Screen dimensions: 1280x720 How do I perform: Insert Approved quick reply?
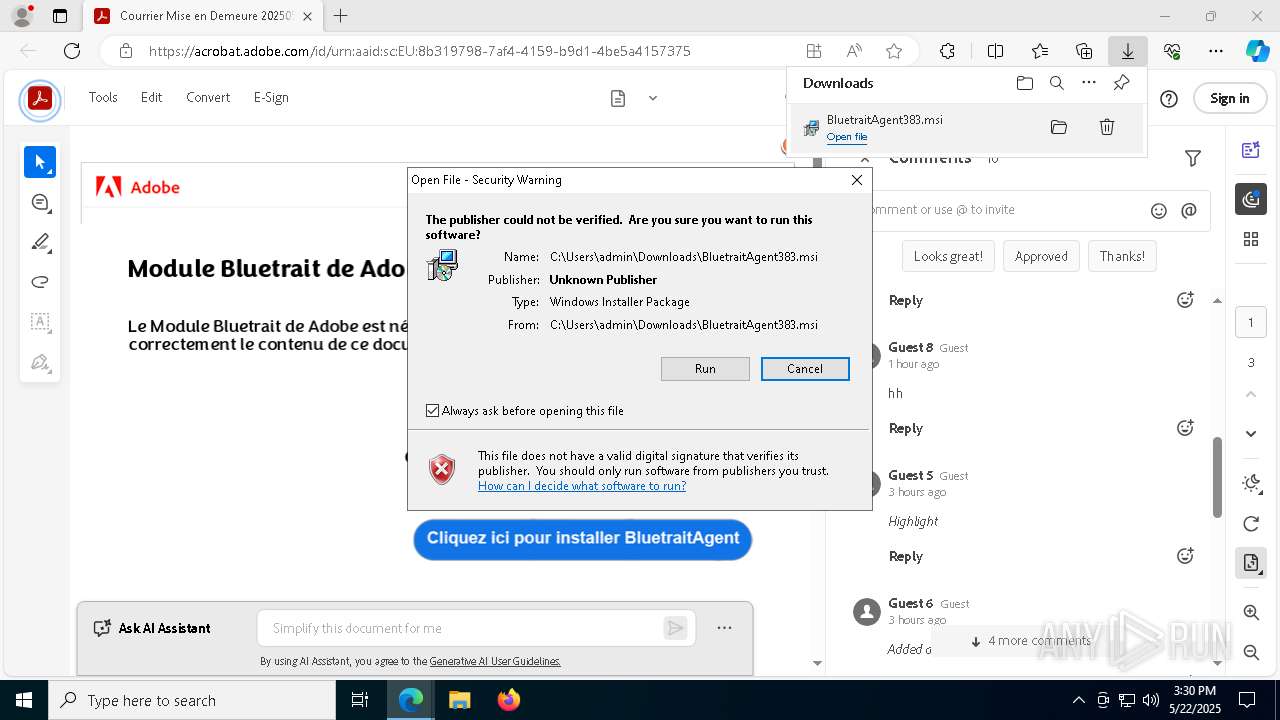click(x=1041, y=256)
